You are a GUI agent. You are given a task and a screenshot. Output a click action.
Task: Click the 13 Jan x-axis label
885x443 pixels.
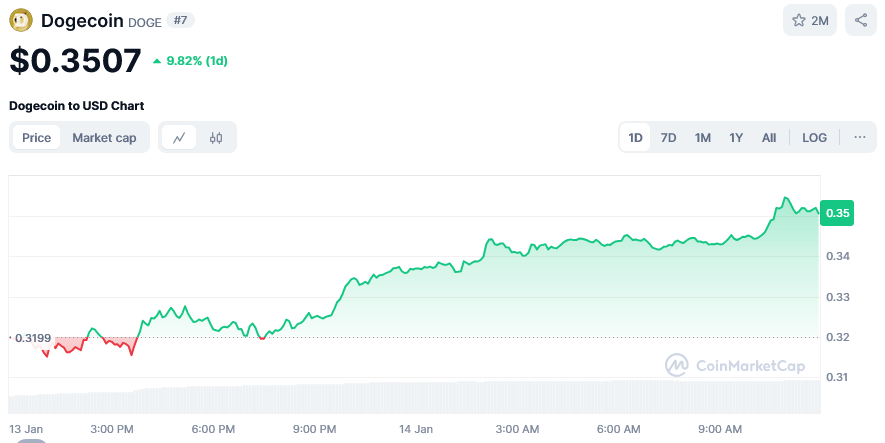[x=26, y=429]
